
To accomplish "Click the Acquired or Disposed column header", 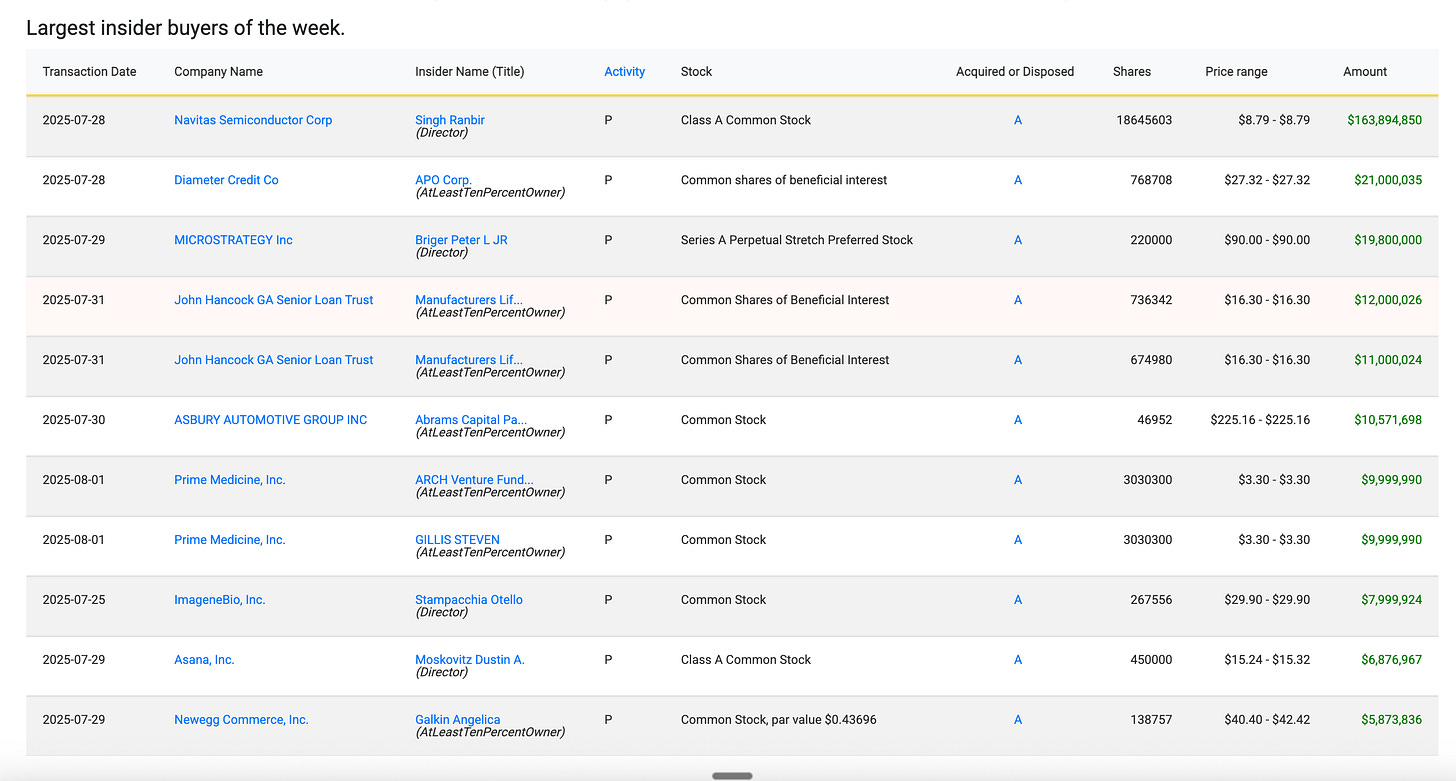I will pos(1015,72).
